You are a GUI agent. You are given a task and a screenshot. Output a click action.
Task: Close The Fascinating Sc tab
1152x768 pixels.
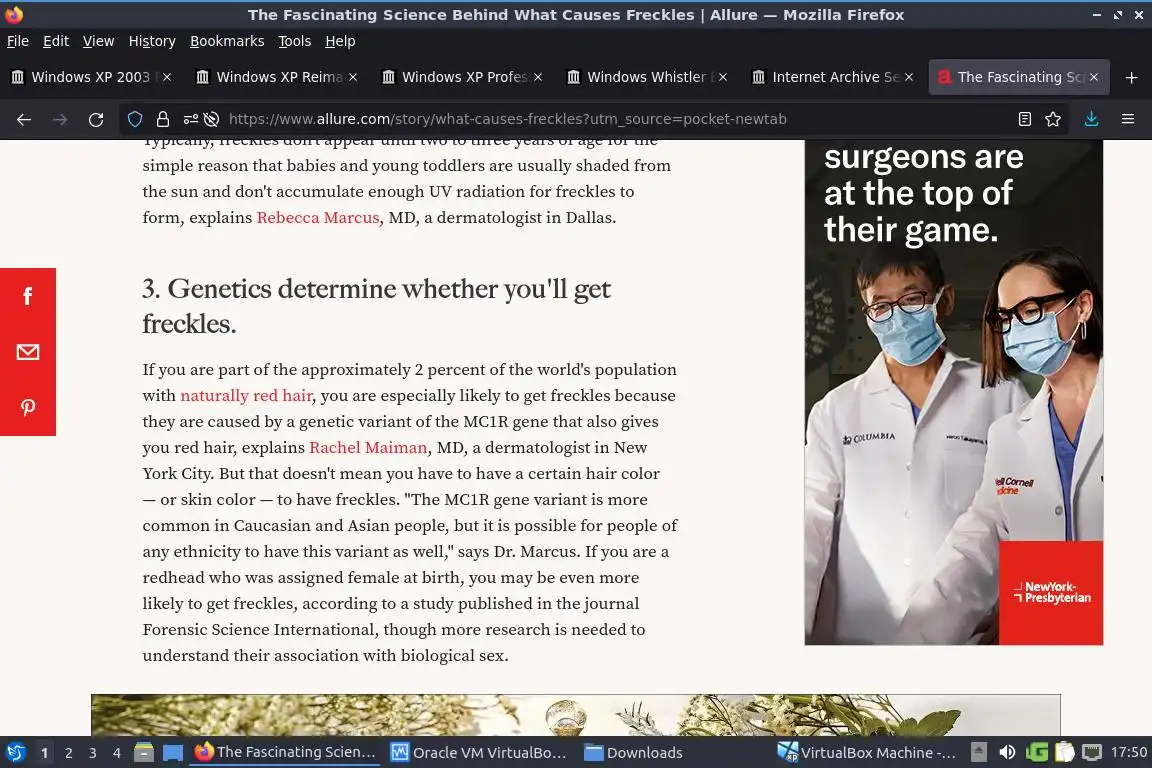[x=1094, y=77]
